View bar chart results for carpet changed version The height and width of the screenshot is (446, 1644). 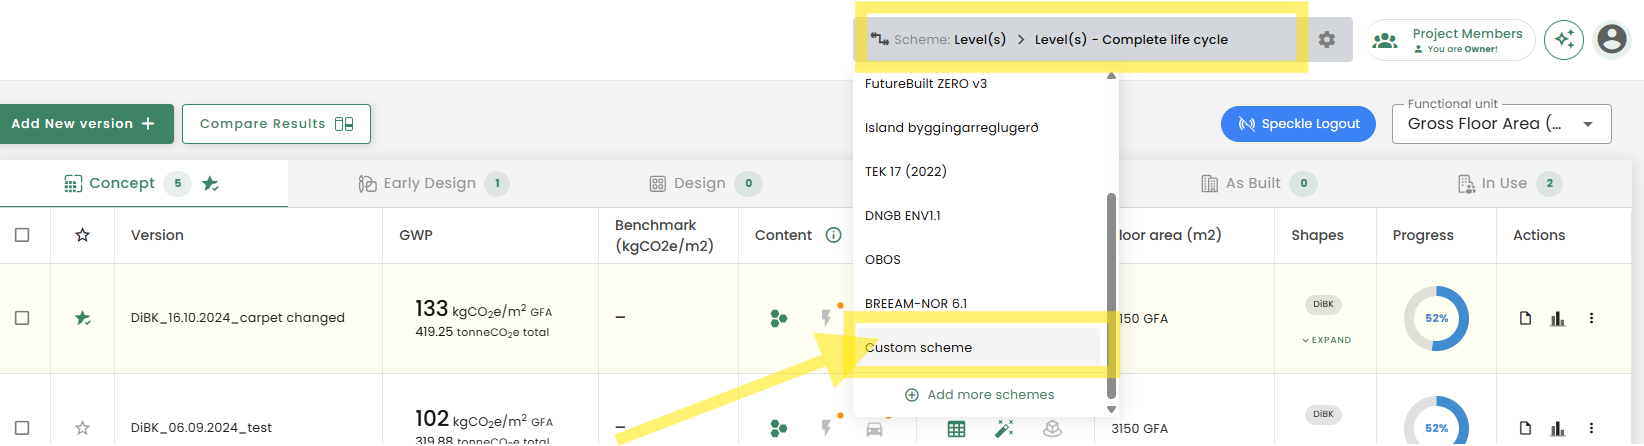pyautogui.click(x=1557, y=318)
